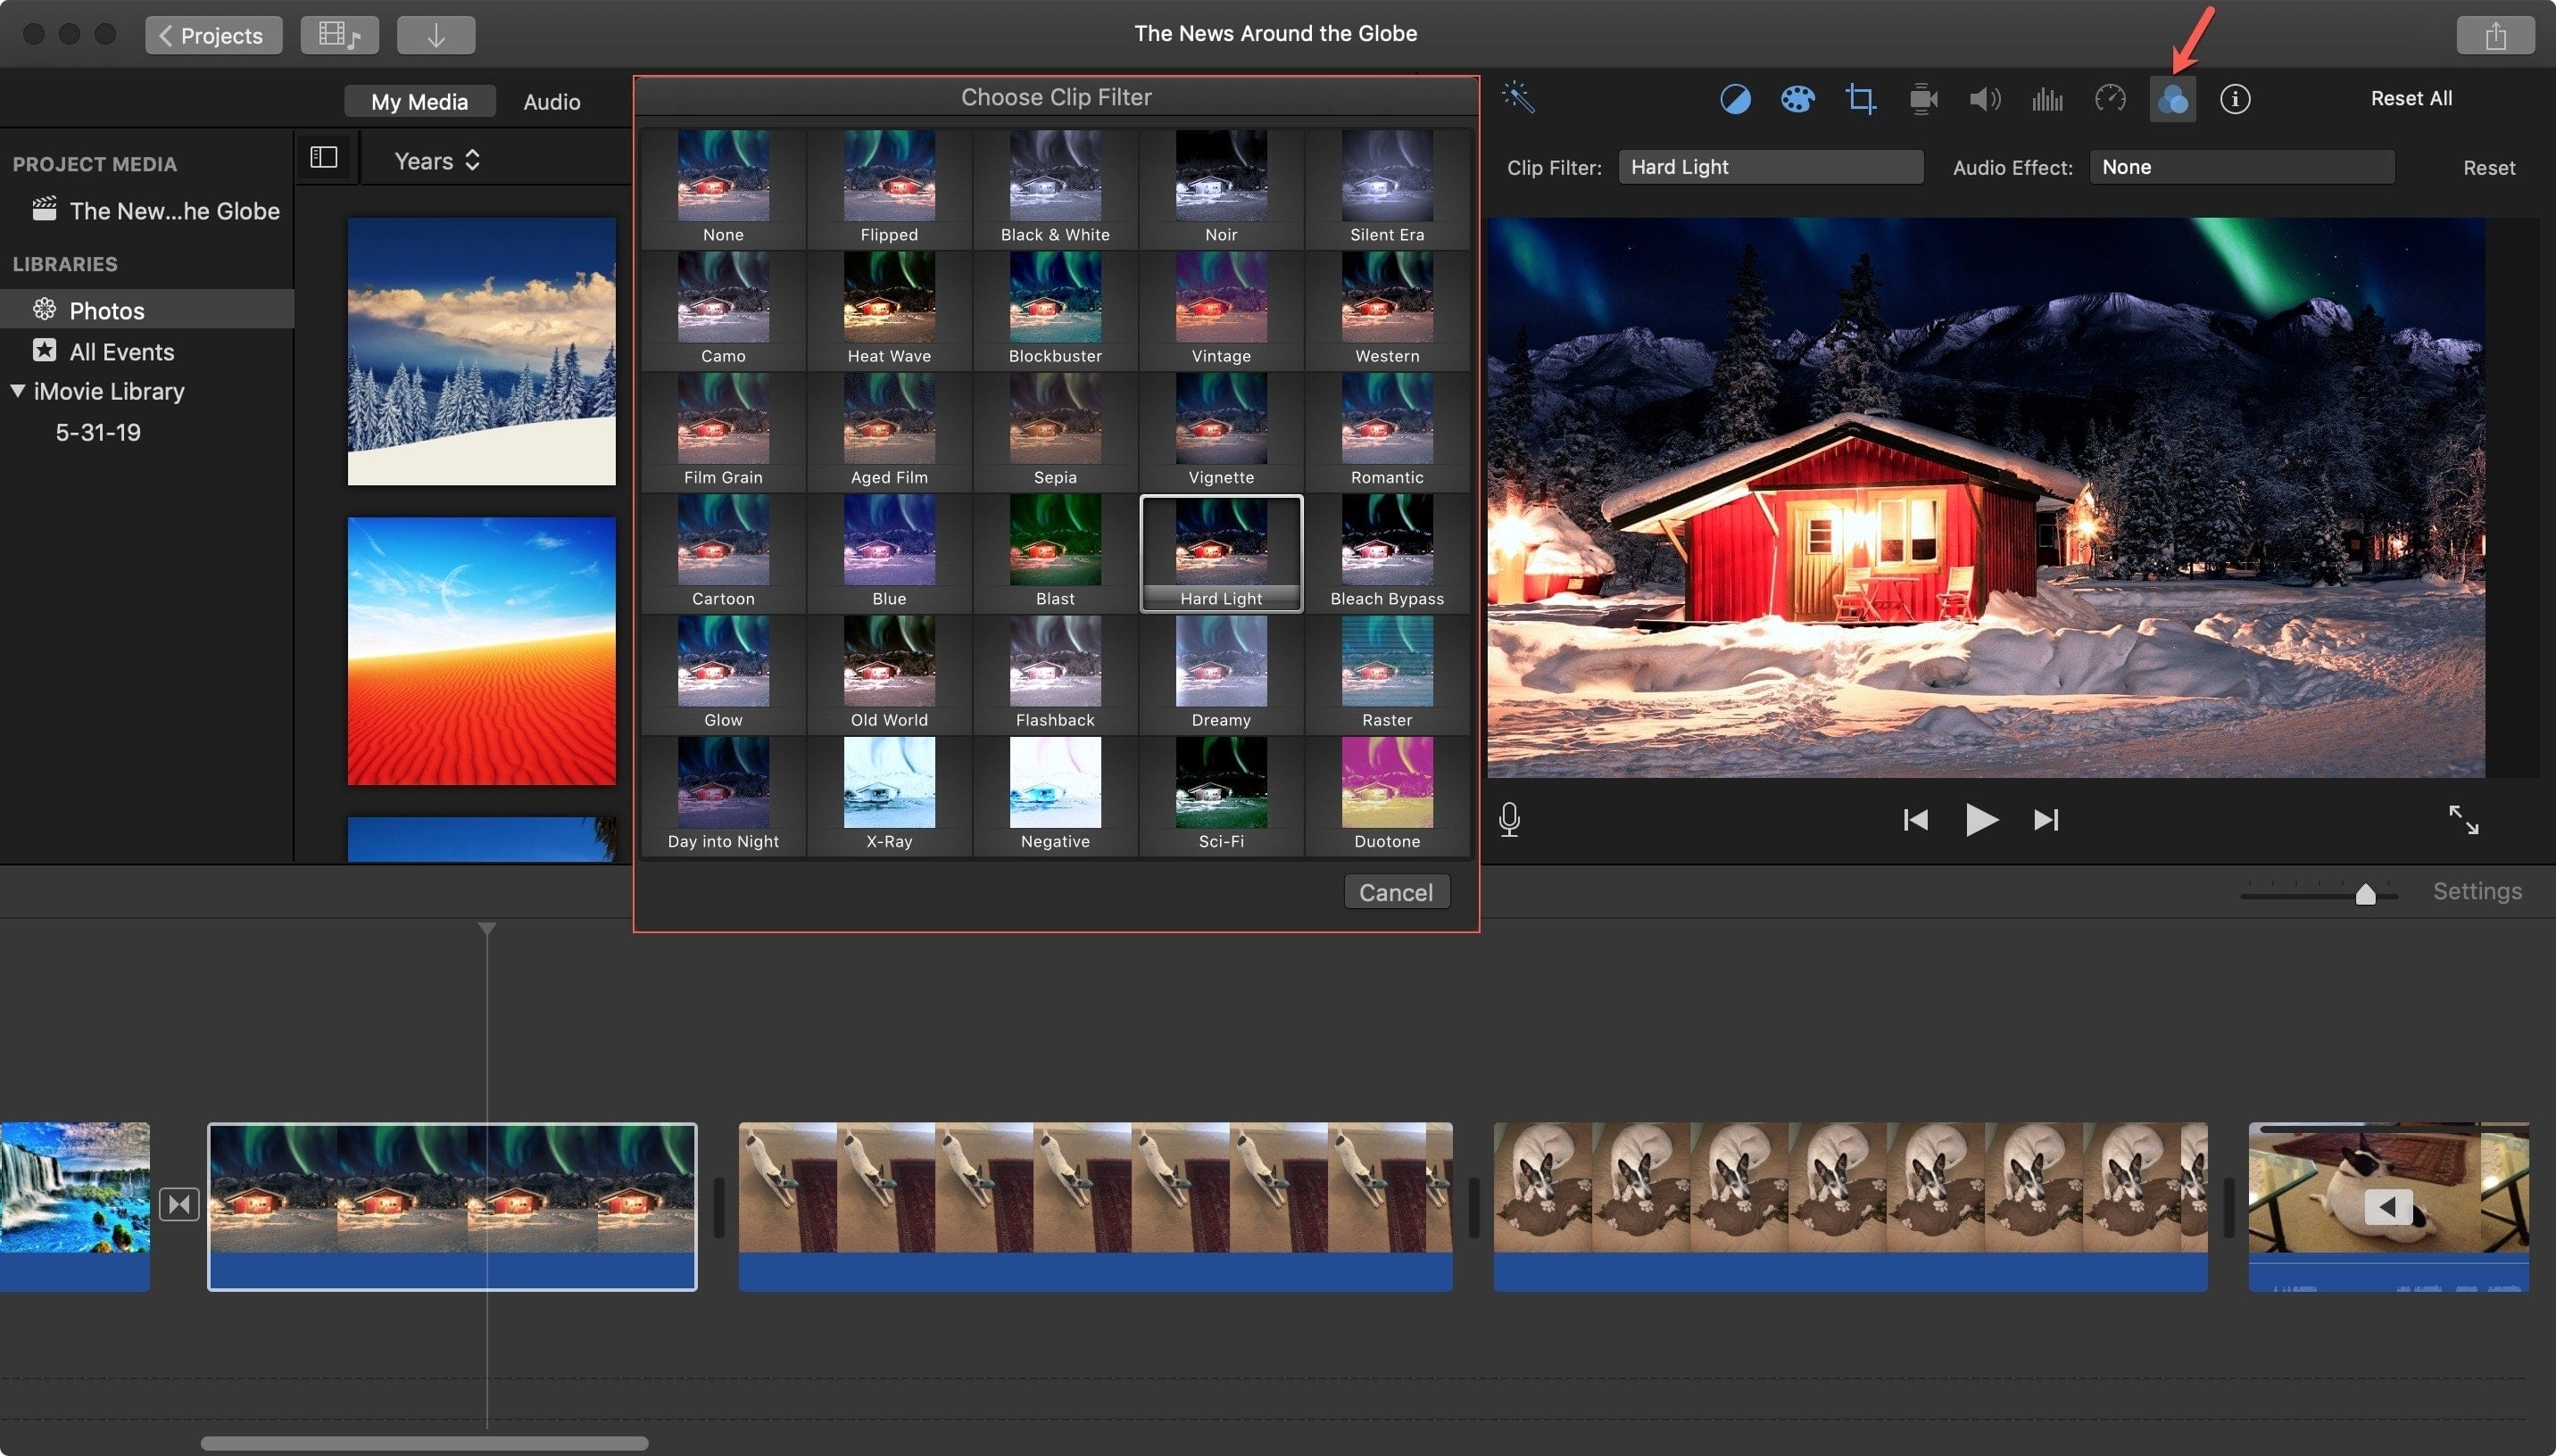Select the red cabin clip in timeline
This screenshot has width=2556, height=1456.
pyautogui.click(x=452, y=1206)
